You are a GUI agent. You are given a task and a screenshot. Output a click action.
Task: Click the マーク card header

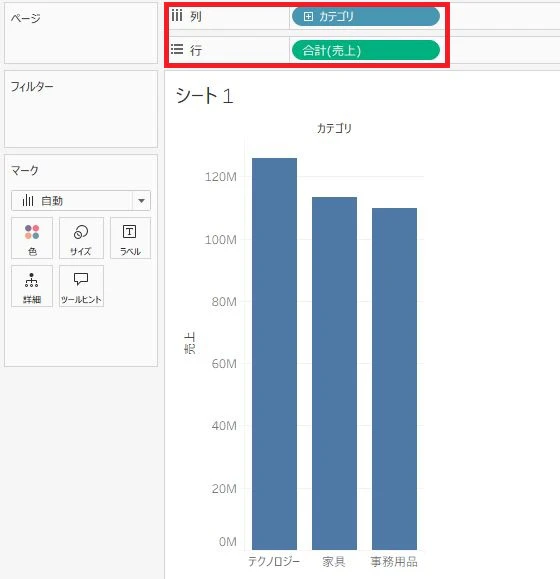[25, 170]
